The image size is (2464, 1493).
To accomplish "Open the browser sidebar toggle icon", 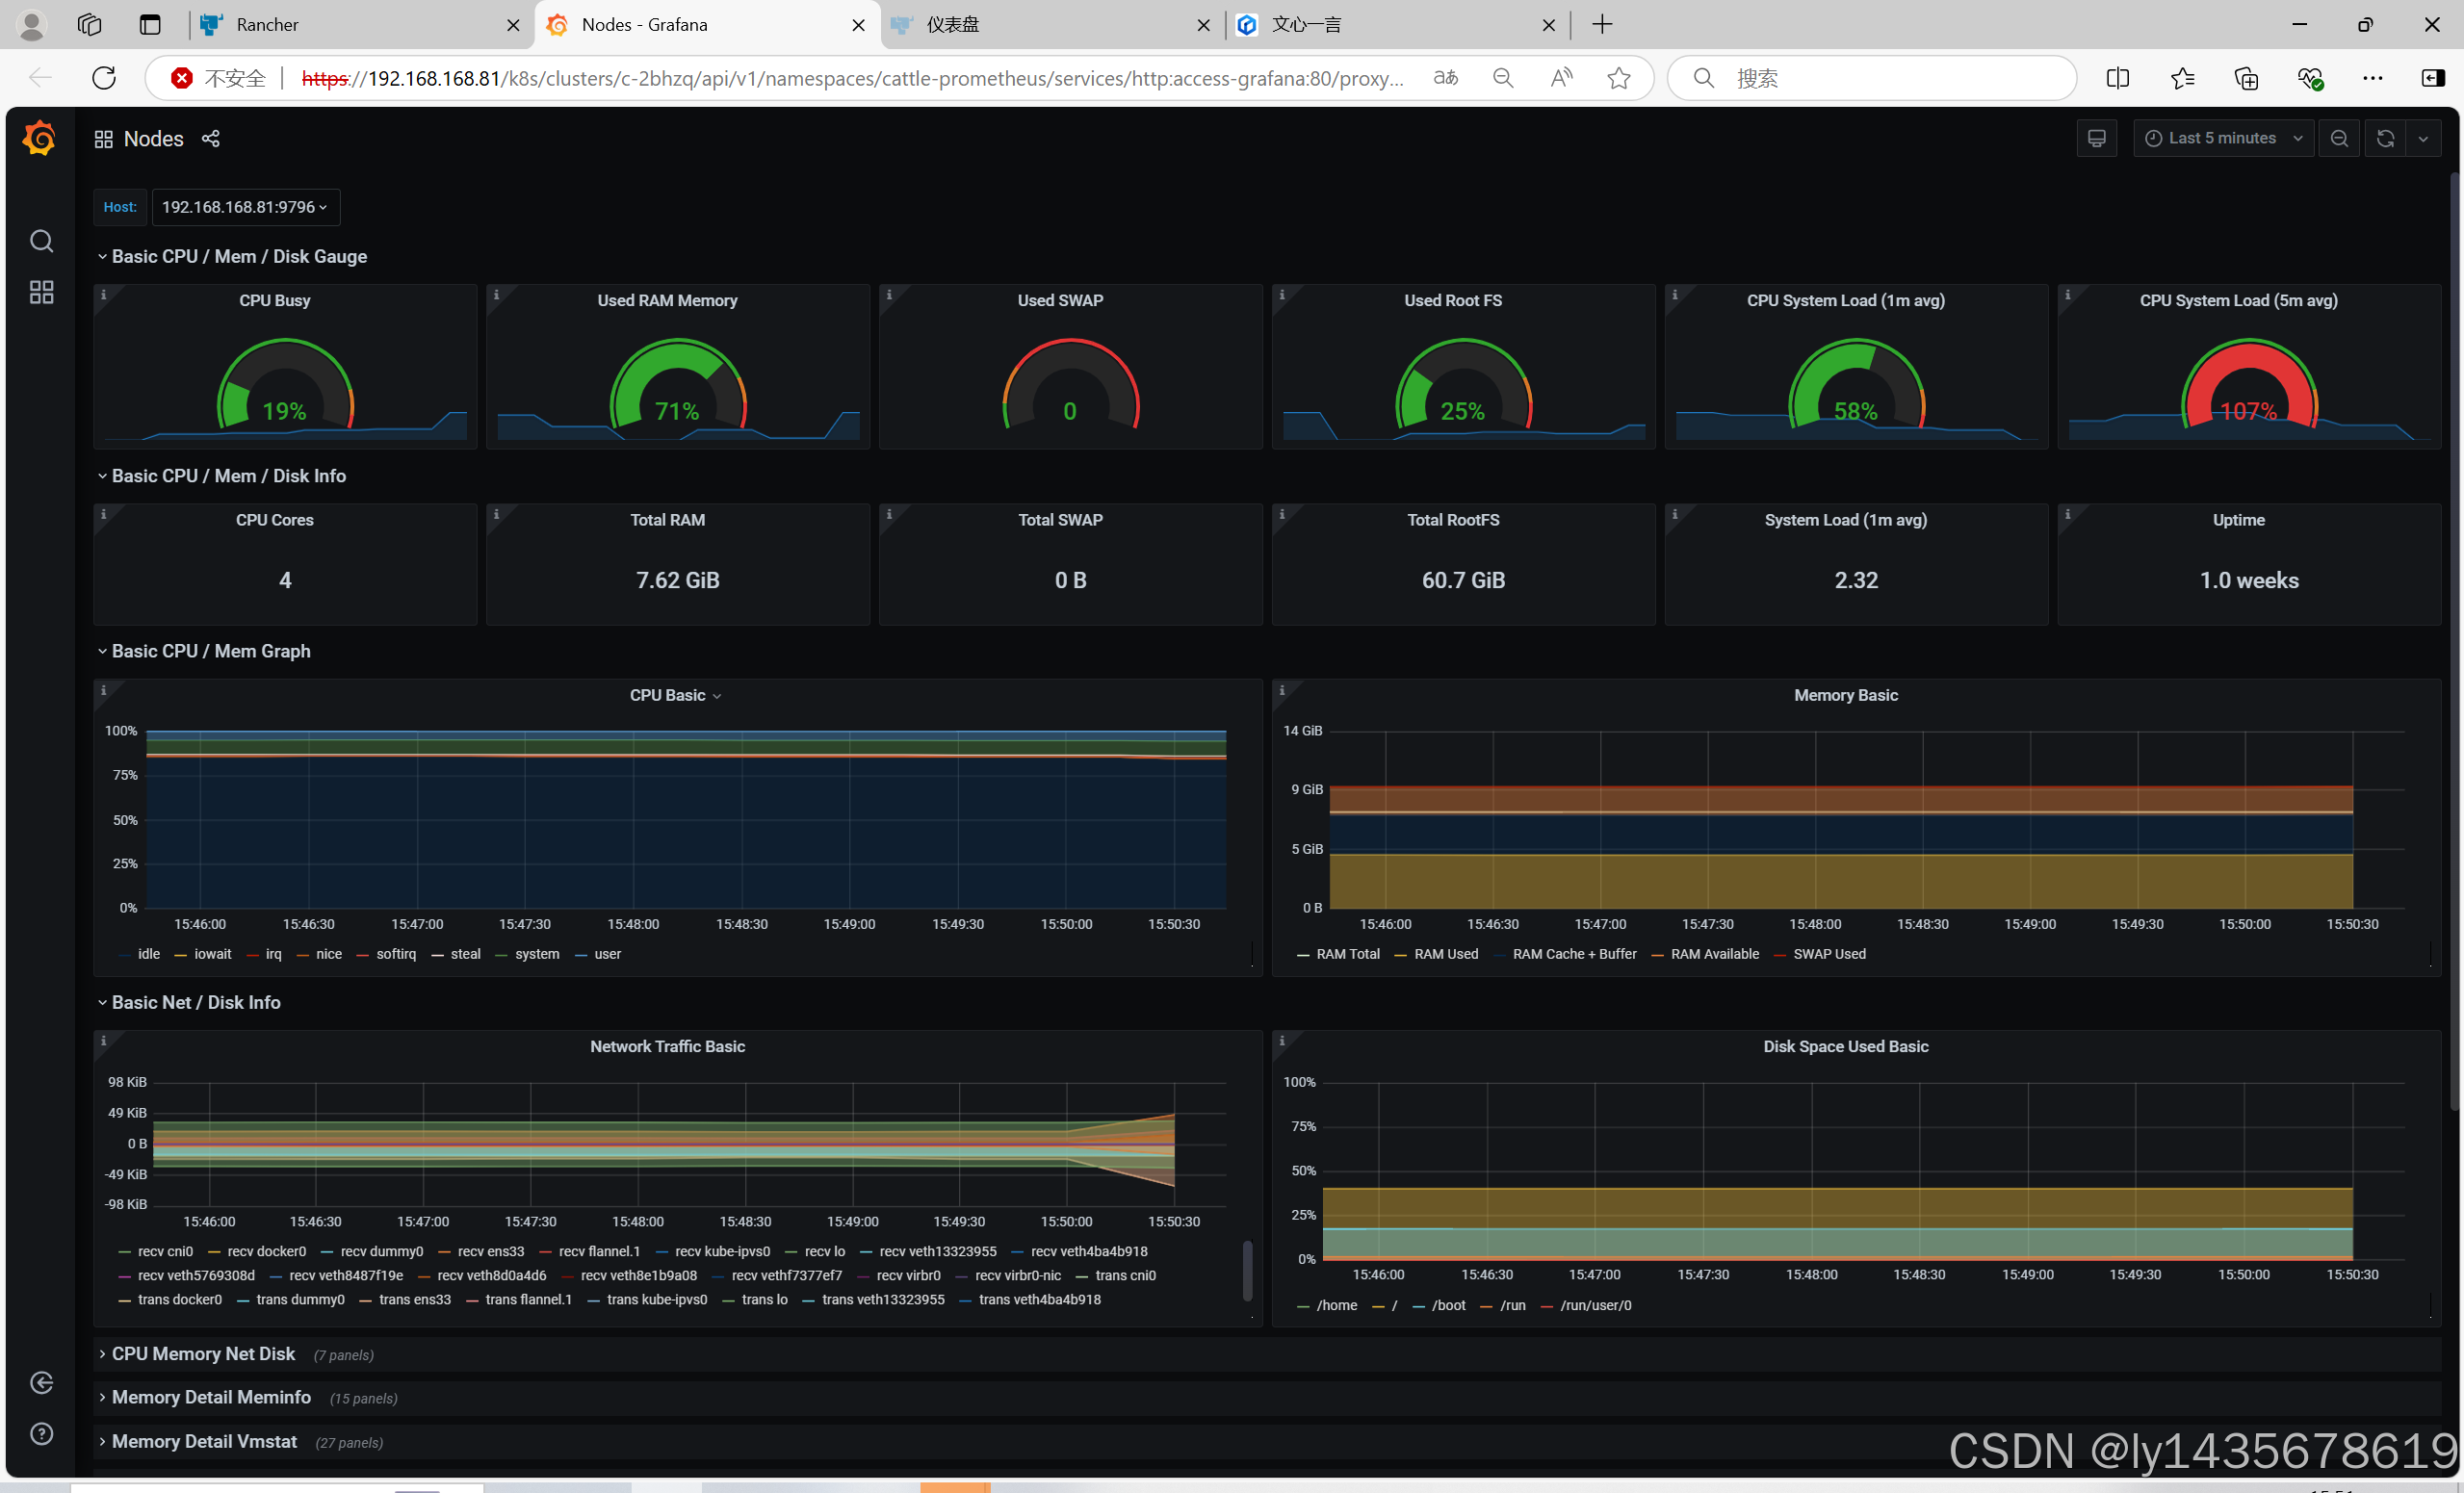I will tap(2433, 78).
